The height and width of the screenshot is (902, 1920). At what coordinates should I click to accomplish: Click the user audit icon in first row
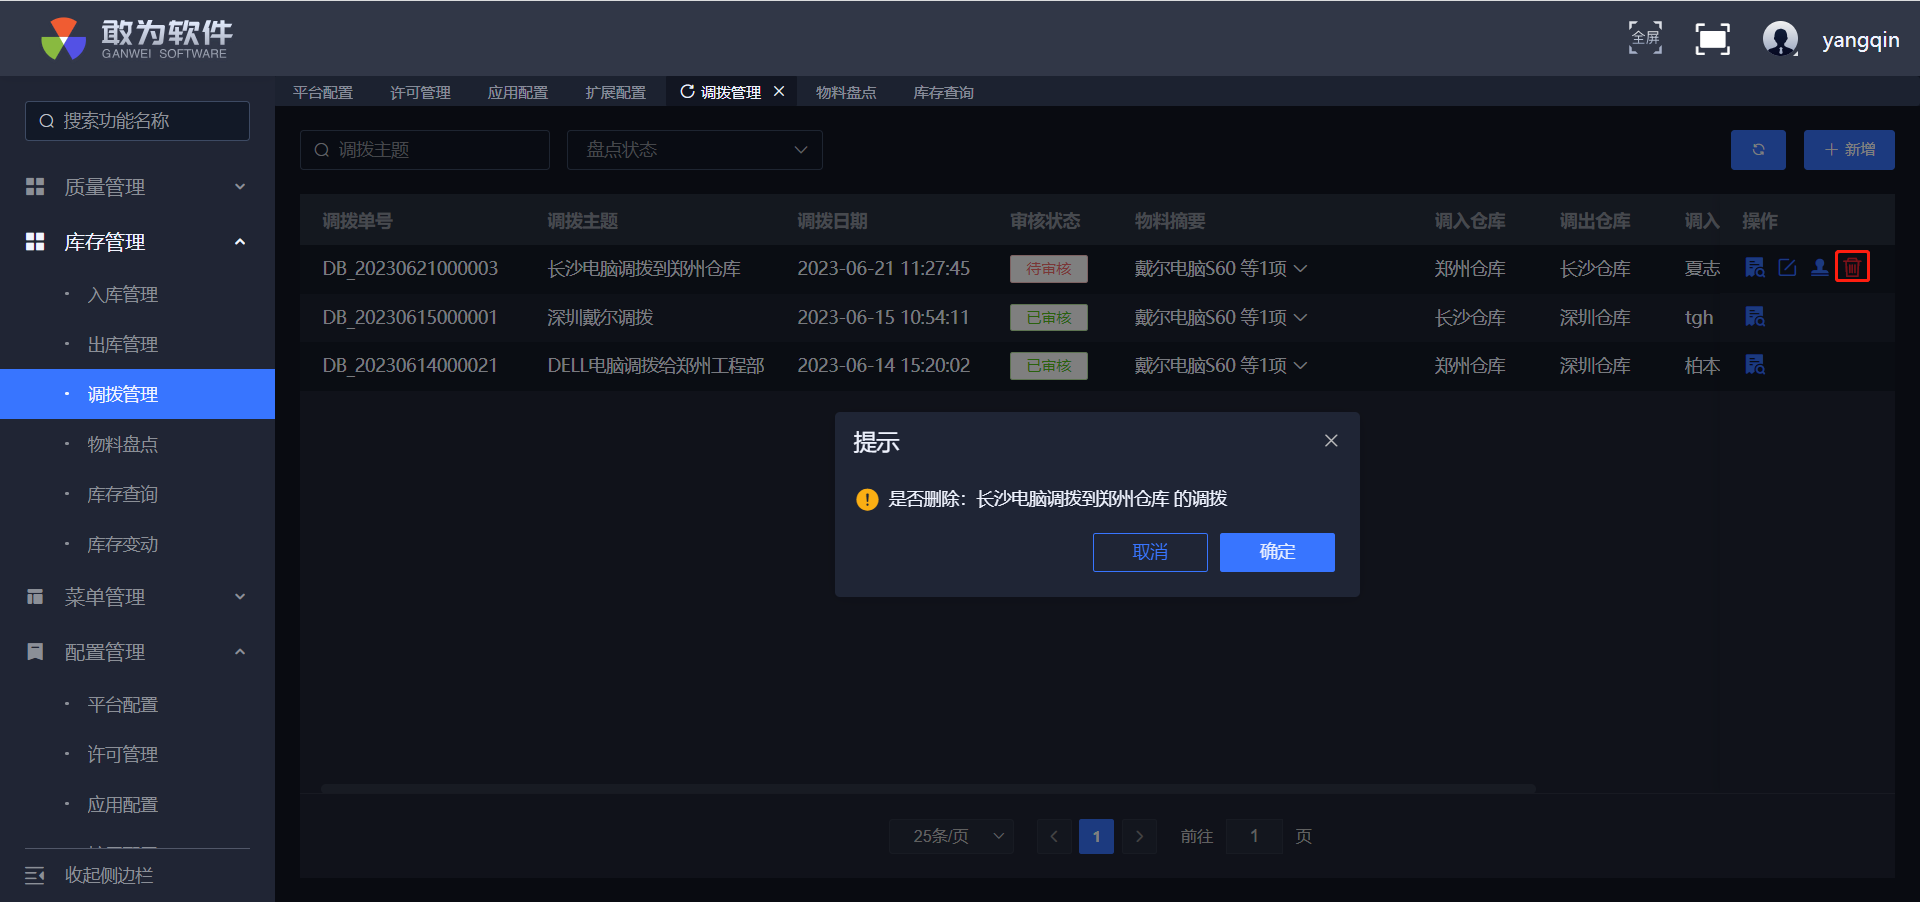(1820, 268)
